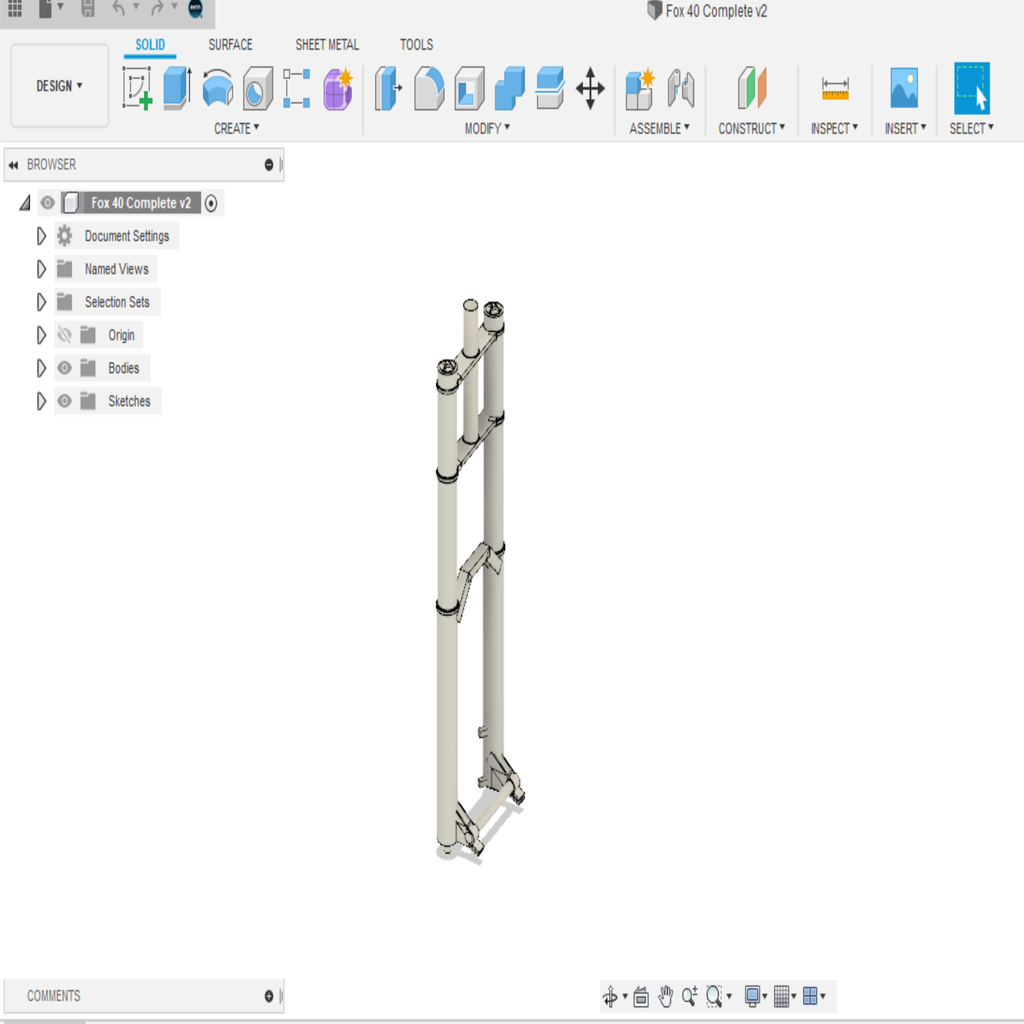
Task: Open the Viewports layout icon
Action: (810, 997)
